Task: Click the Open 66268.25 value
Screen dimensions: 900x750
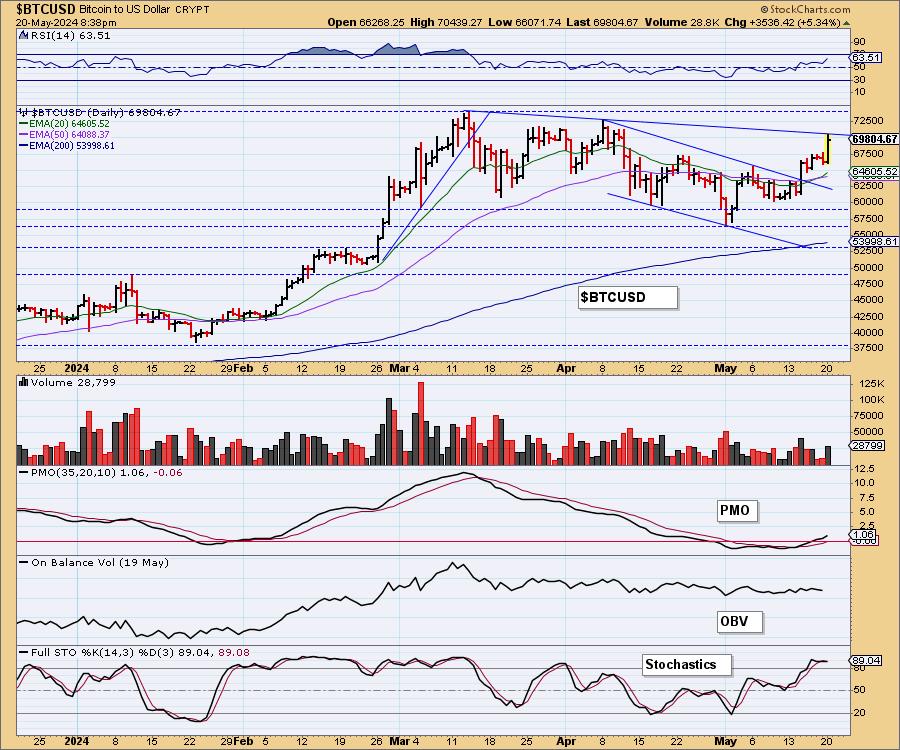Action: 366,22
